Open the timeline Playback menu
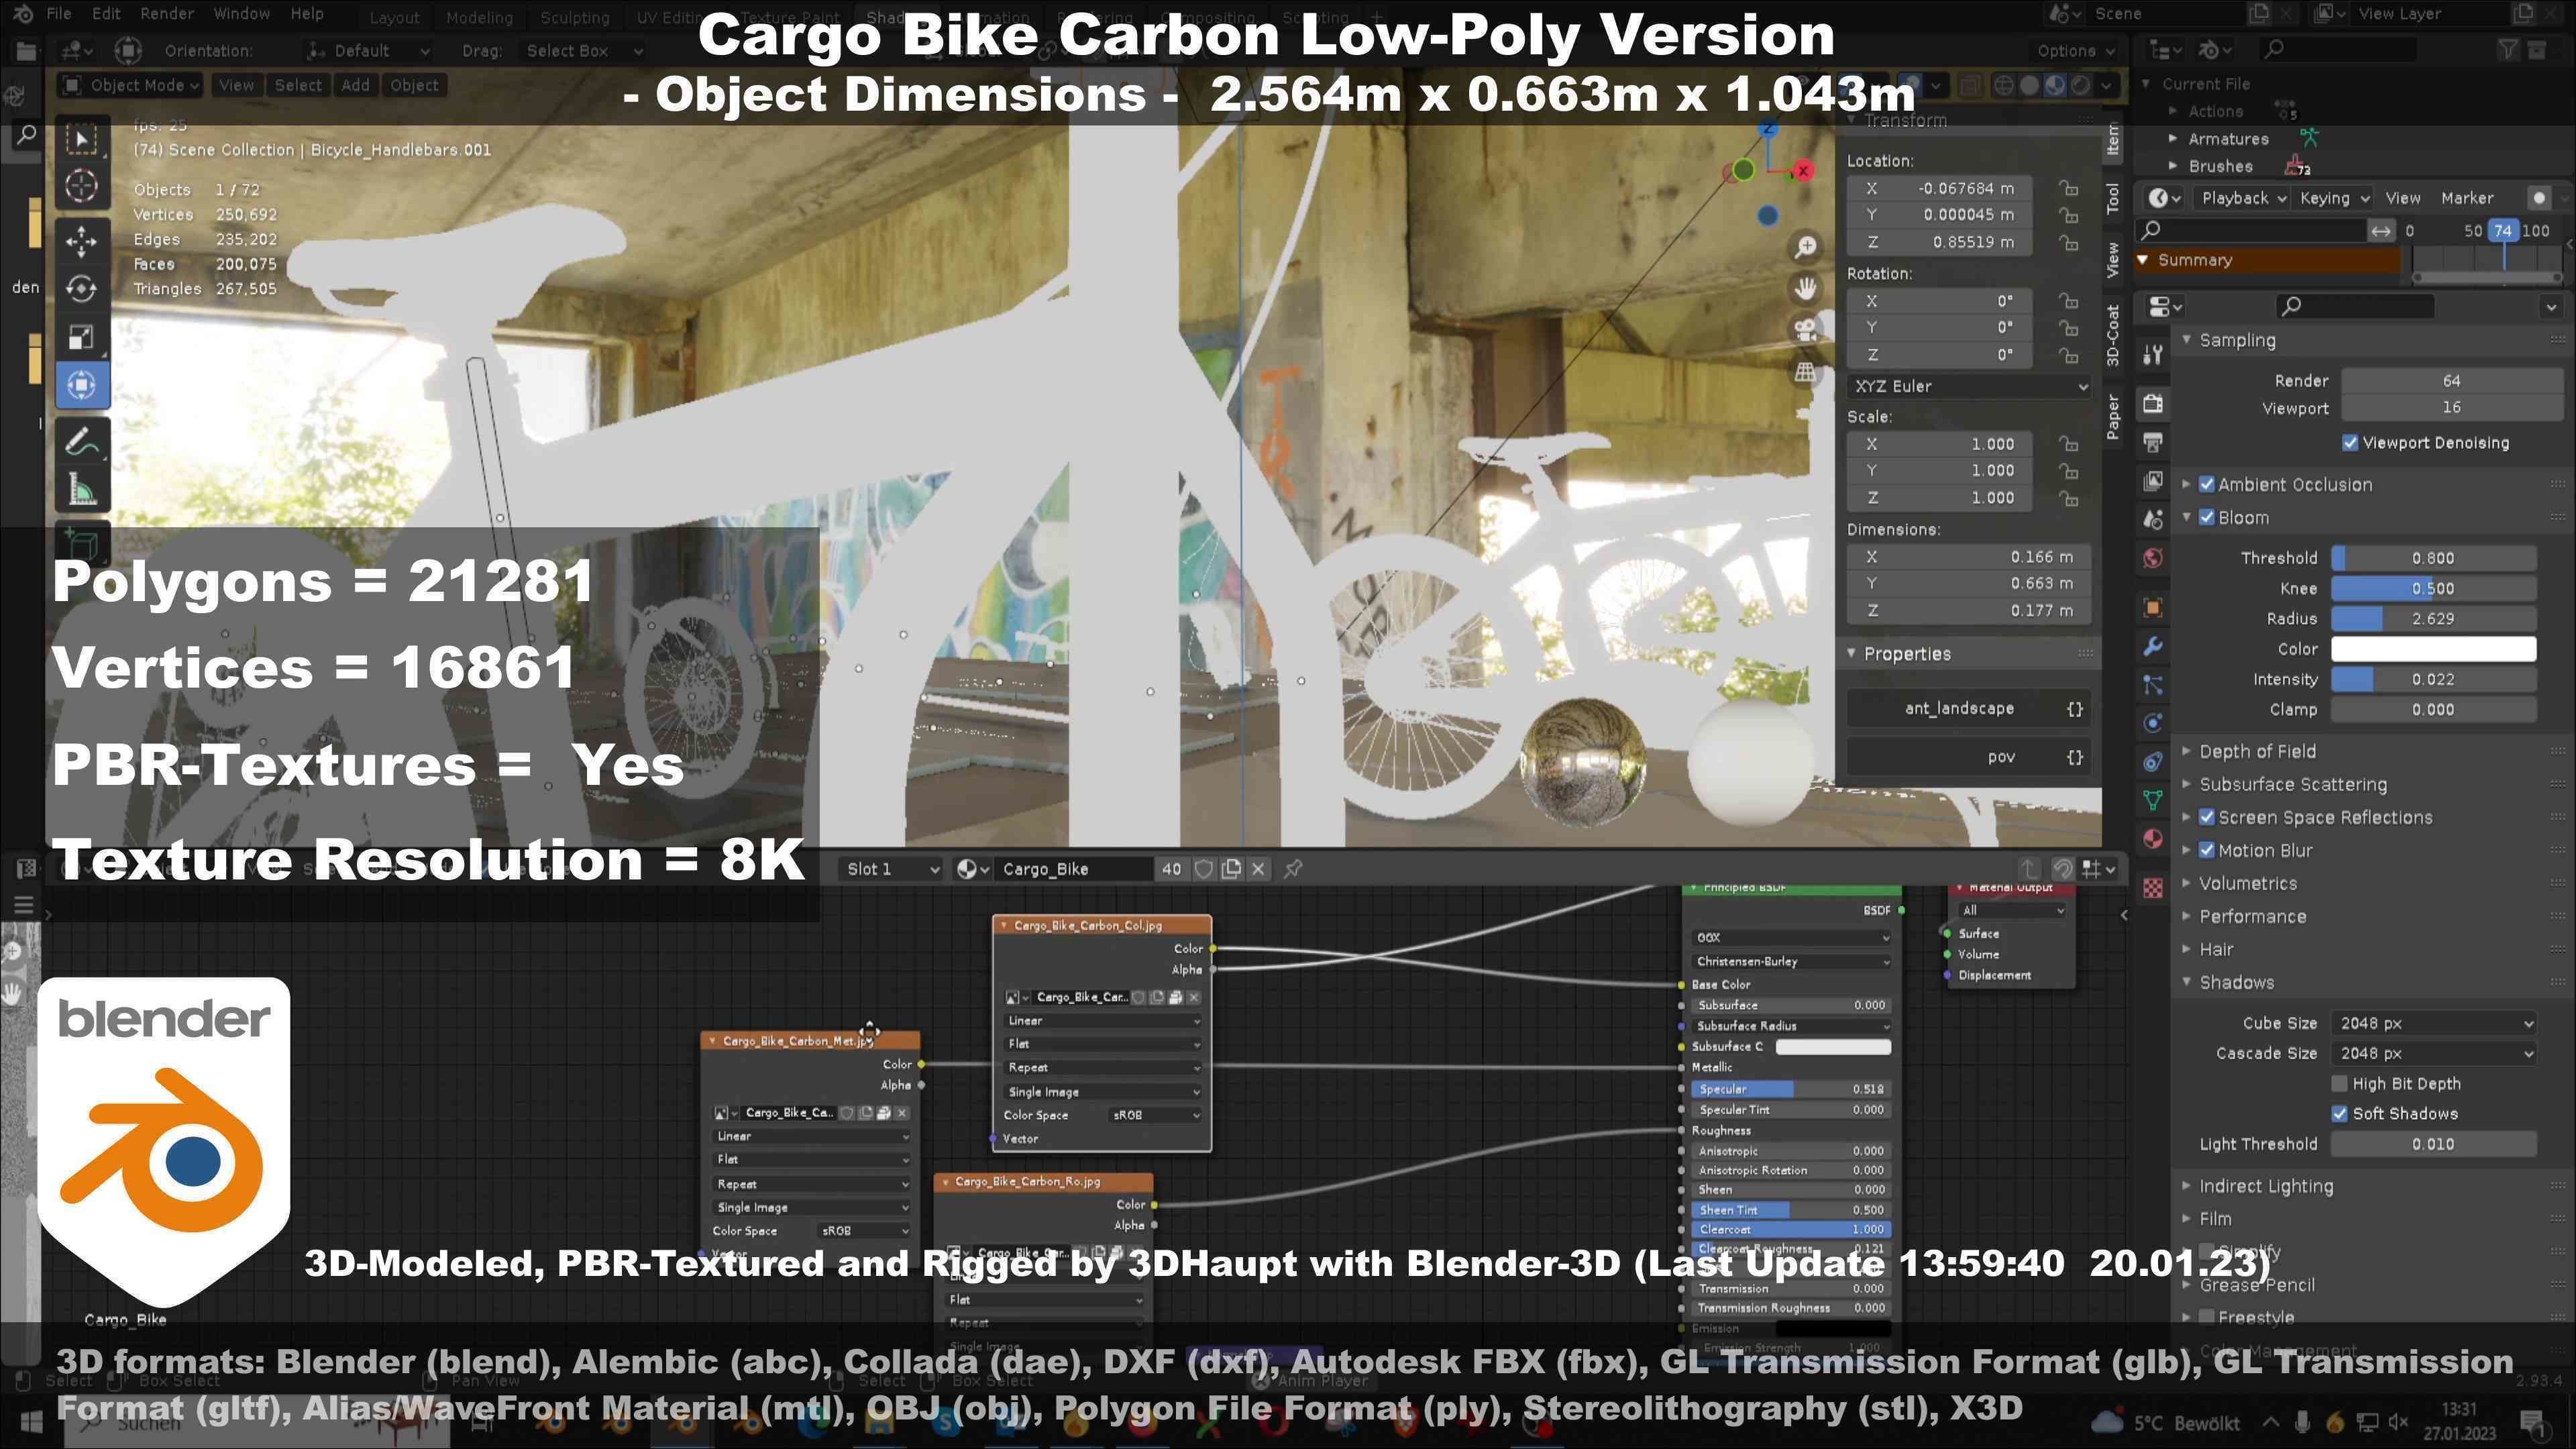 (2243, 198)
